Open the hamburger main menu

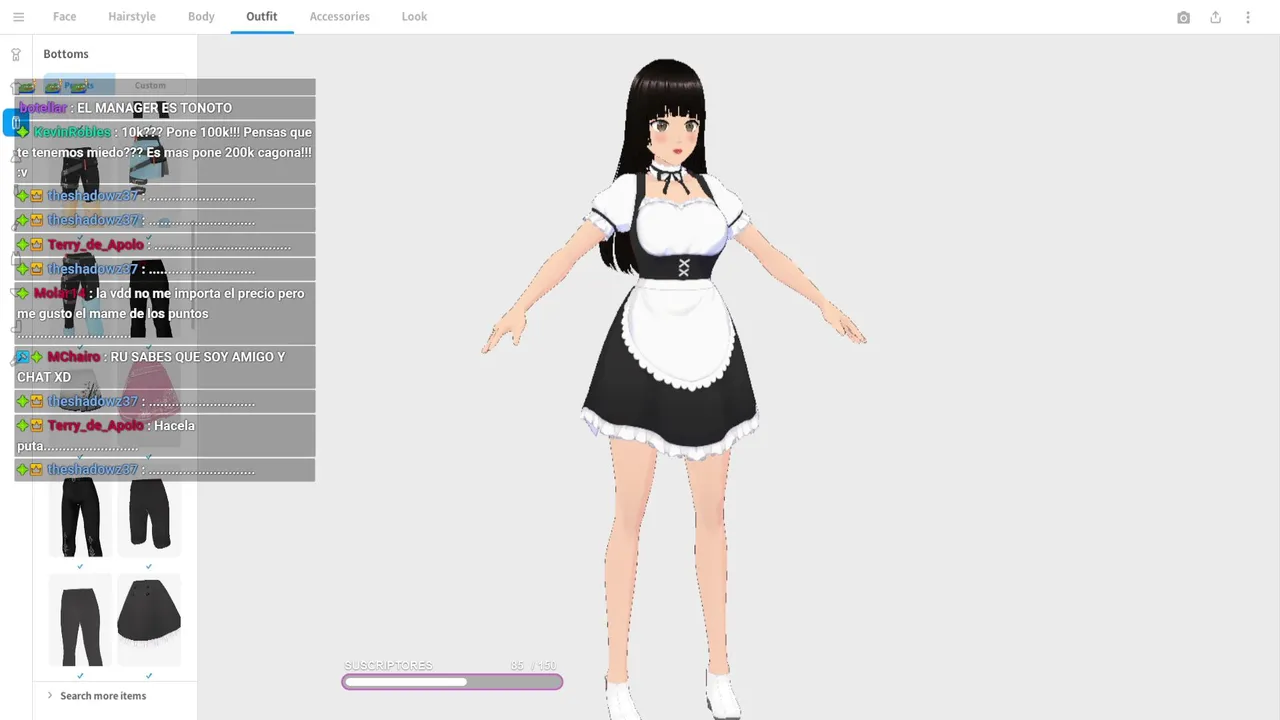(18, 17)
